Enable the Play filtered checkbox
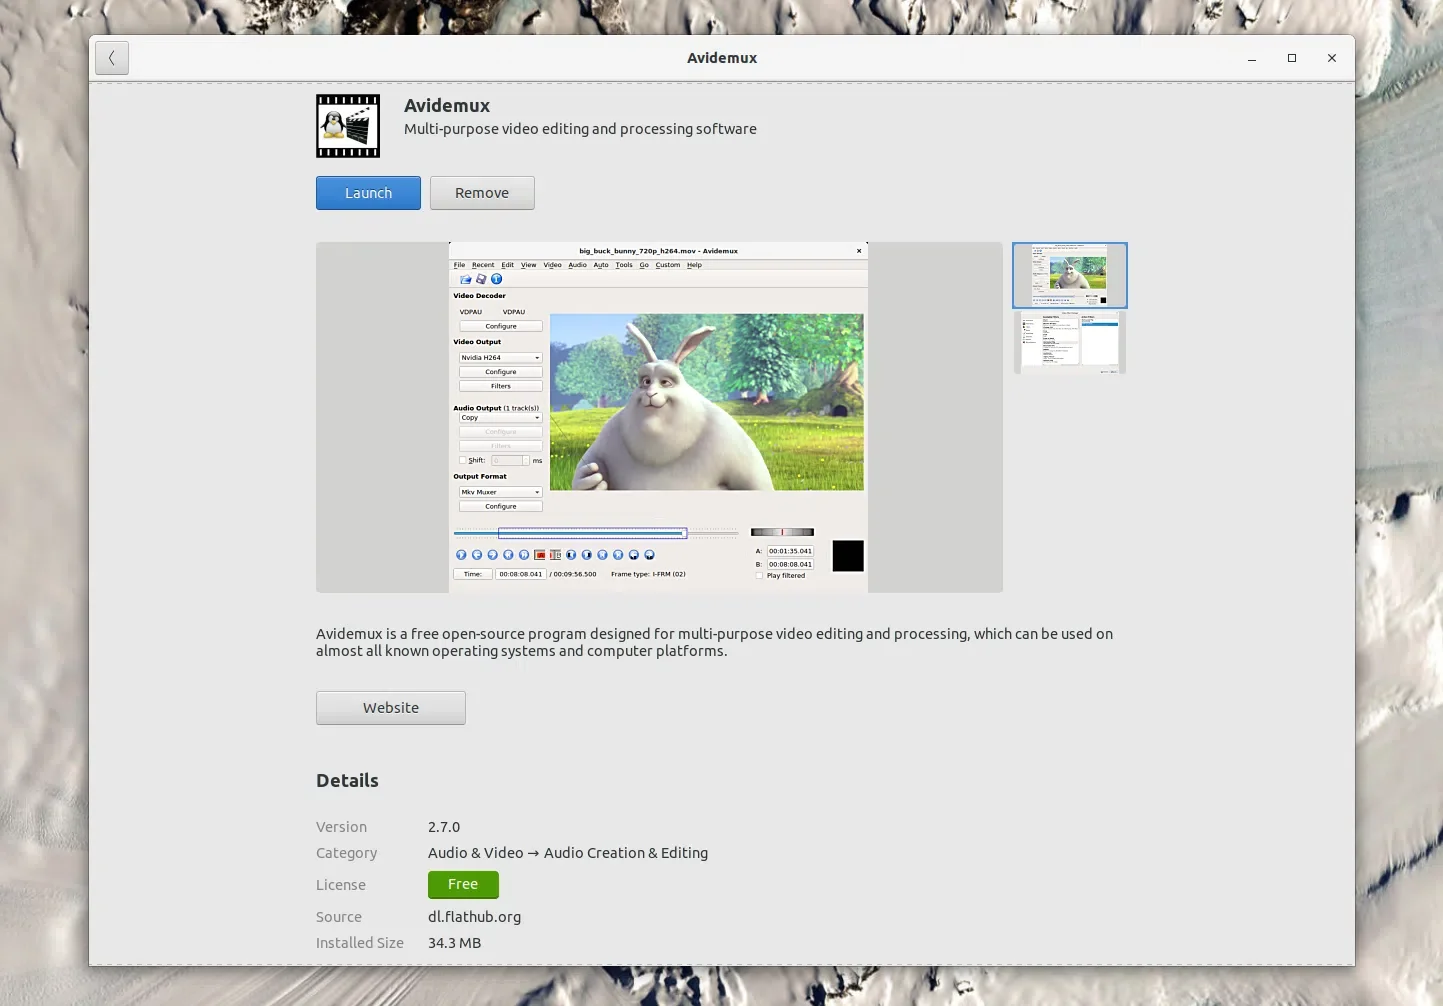1443x1006 pixels. coord(761,575)
